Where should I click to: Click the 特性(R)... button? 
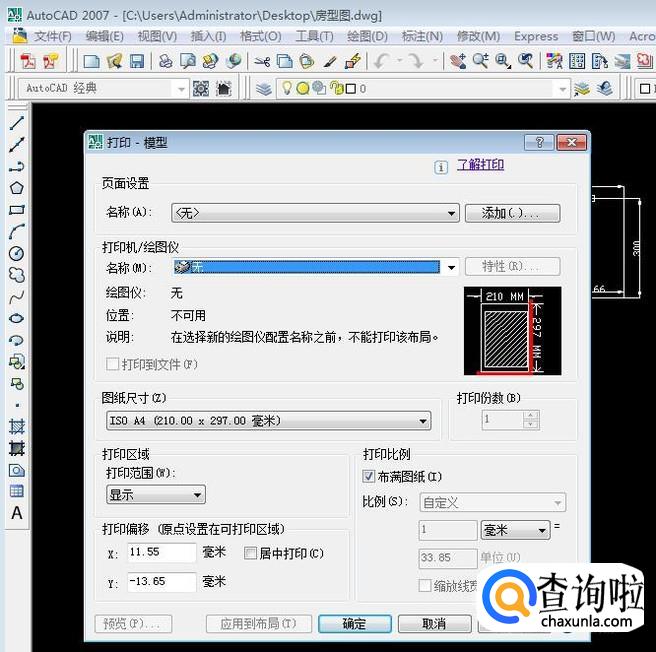pyautogui.click(x=512, y=266)
